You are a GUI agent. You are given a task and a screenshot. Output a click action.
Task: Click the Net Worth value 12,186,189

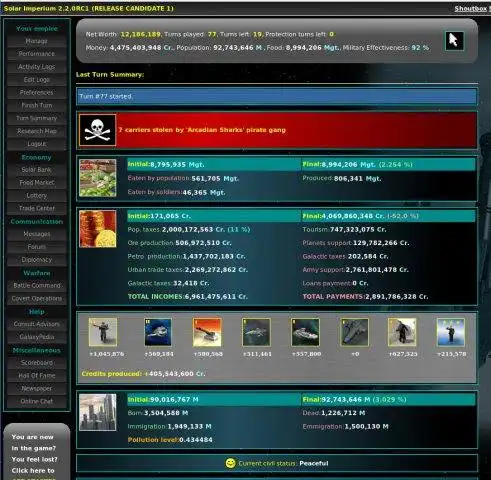[140, 34]
